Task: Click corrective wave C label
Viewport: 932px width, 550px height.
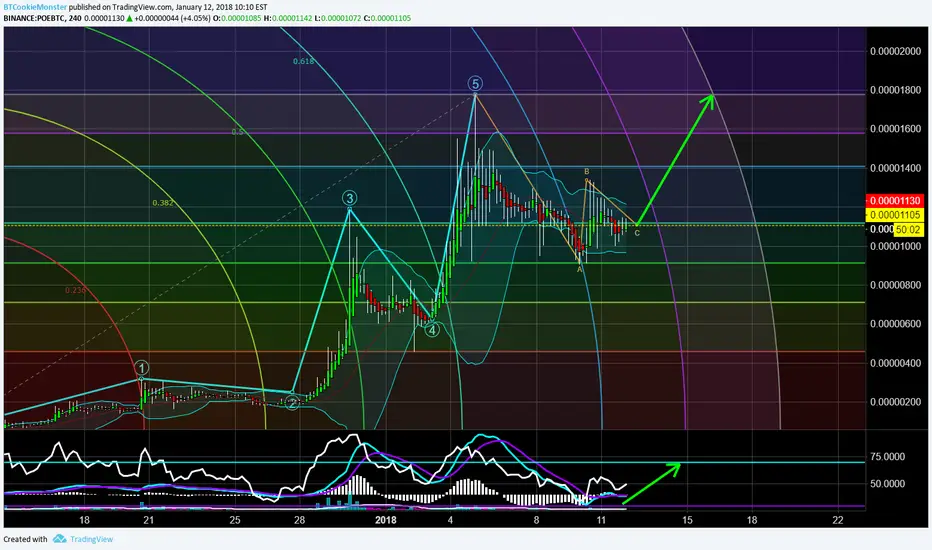Action: coord(637,233)
